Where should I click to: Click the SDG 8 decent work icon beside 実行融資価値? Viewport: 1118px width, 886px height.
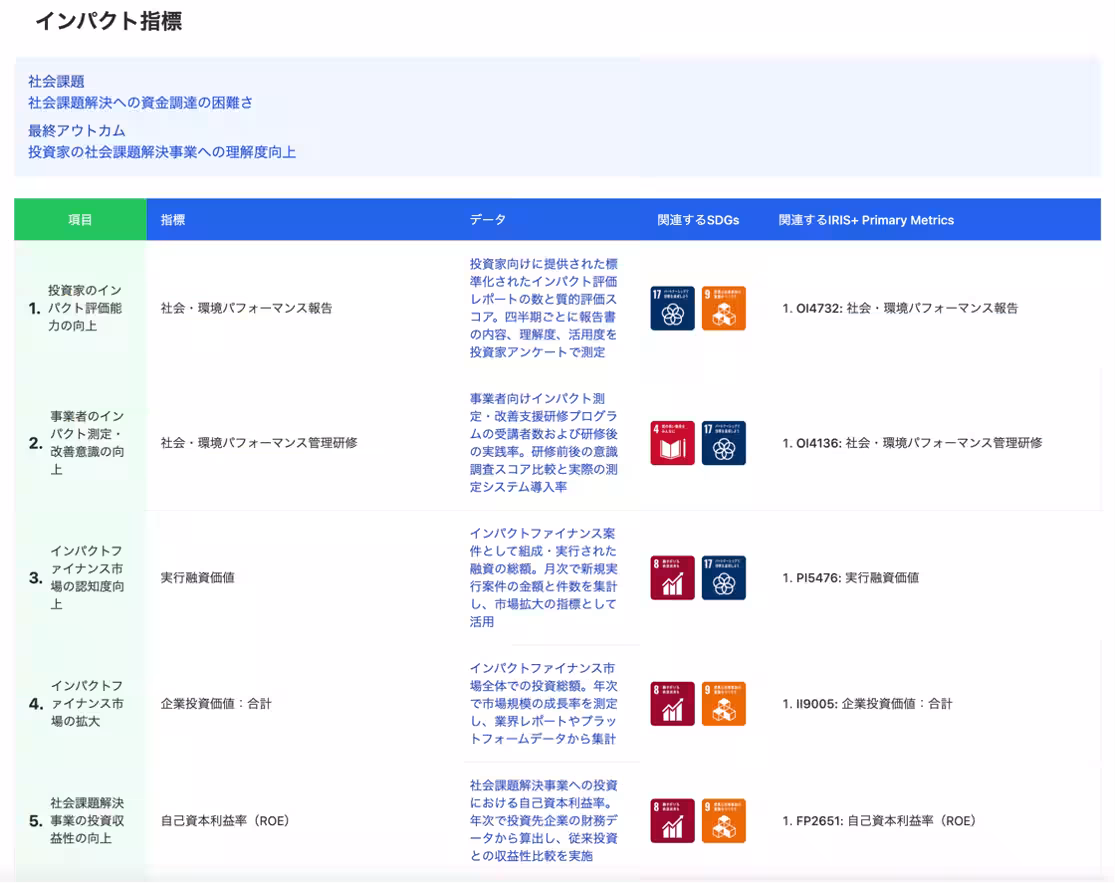point(672,578)
